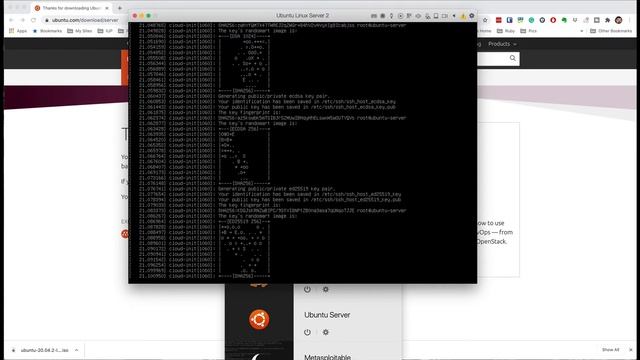640x360 pixels.
Task: Click the search magnifier on Ubuntu site
Action: coord(513,58)
